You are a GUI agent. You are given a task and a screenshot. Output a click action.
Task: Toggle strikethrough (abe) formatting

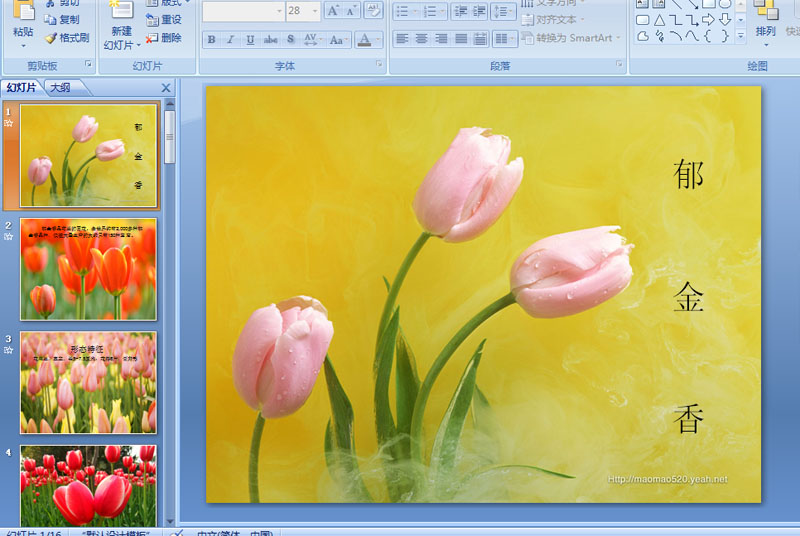pos(270,39)
